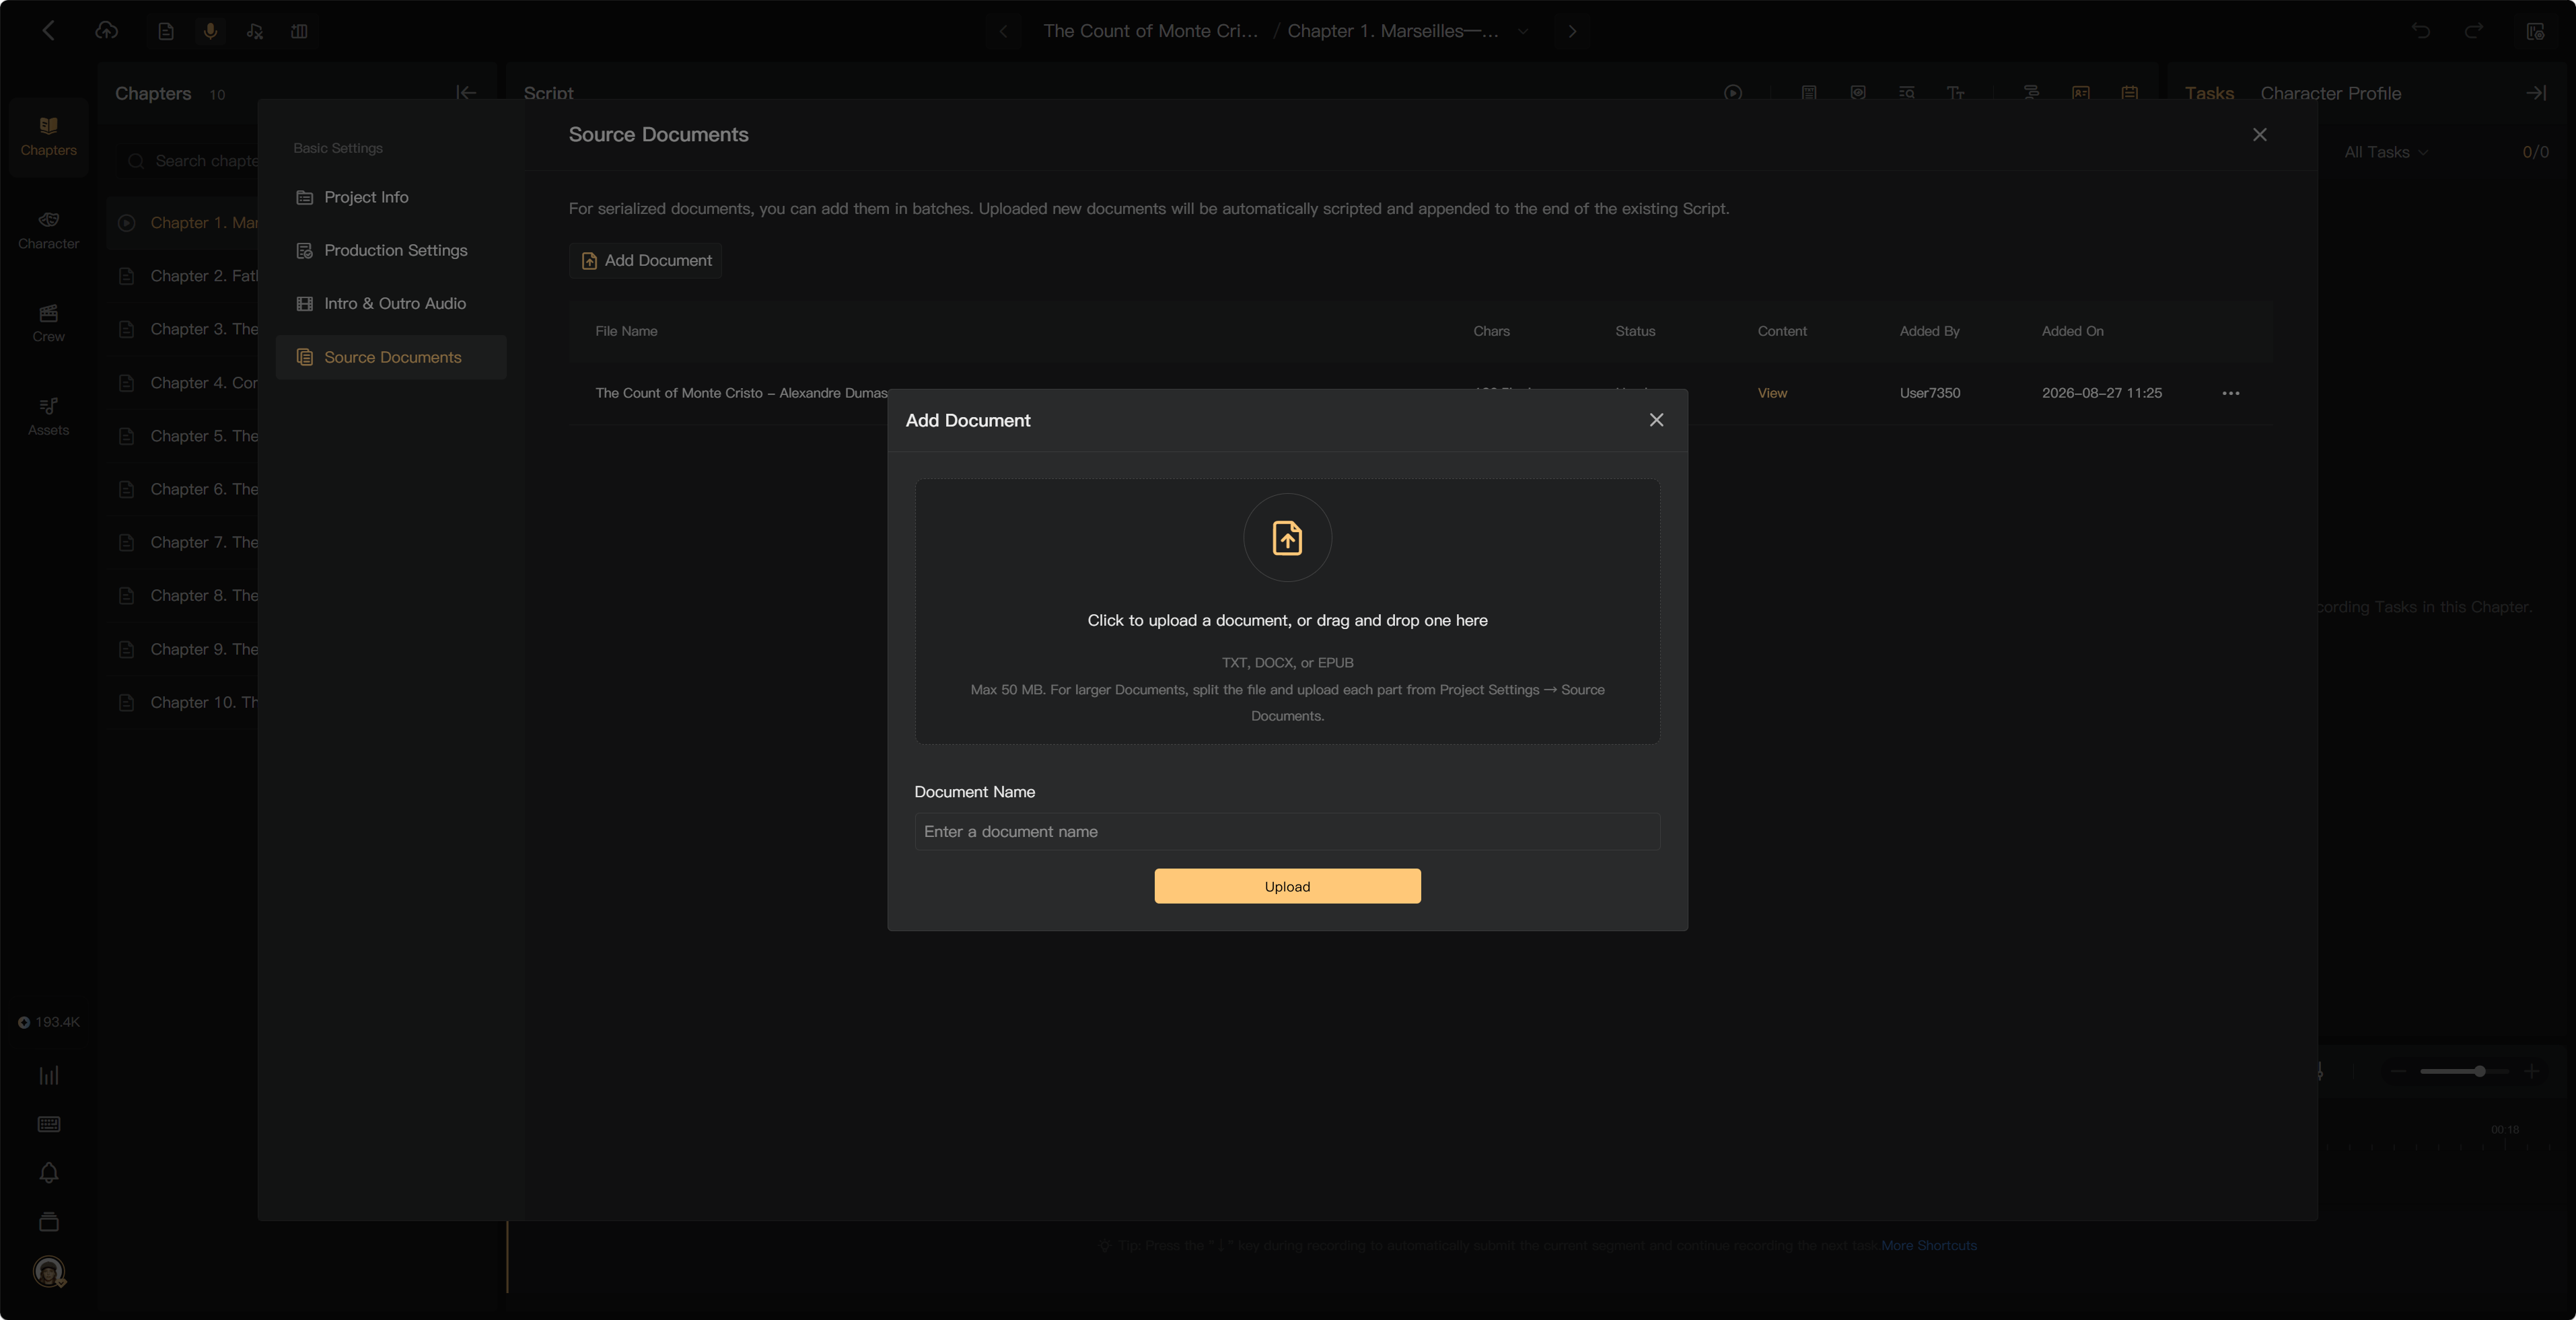
Task: Click the redo icon at top right
Action: coord(2473,31)
